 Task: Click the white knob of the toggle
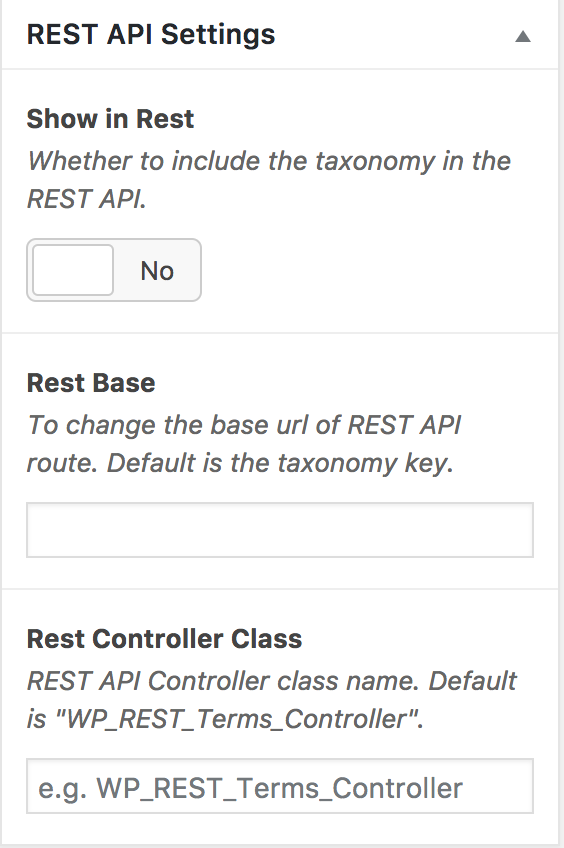(73, 270)
